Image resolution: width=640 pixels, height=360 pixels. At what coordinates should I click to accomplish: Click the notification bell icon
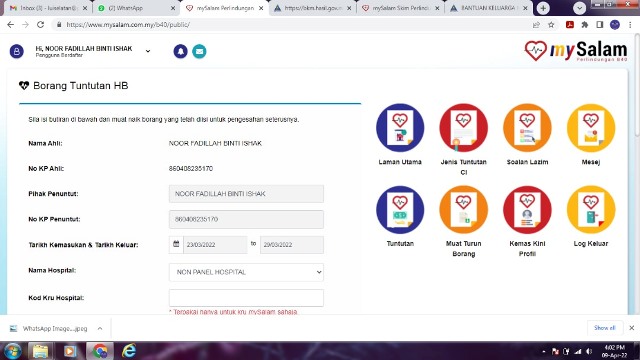coord(180,51)
